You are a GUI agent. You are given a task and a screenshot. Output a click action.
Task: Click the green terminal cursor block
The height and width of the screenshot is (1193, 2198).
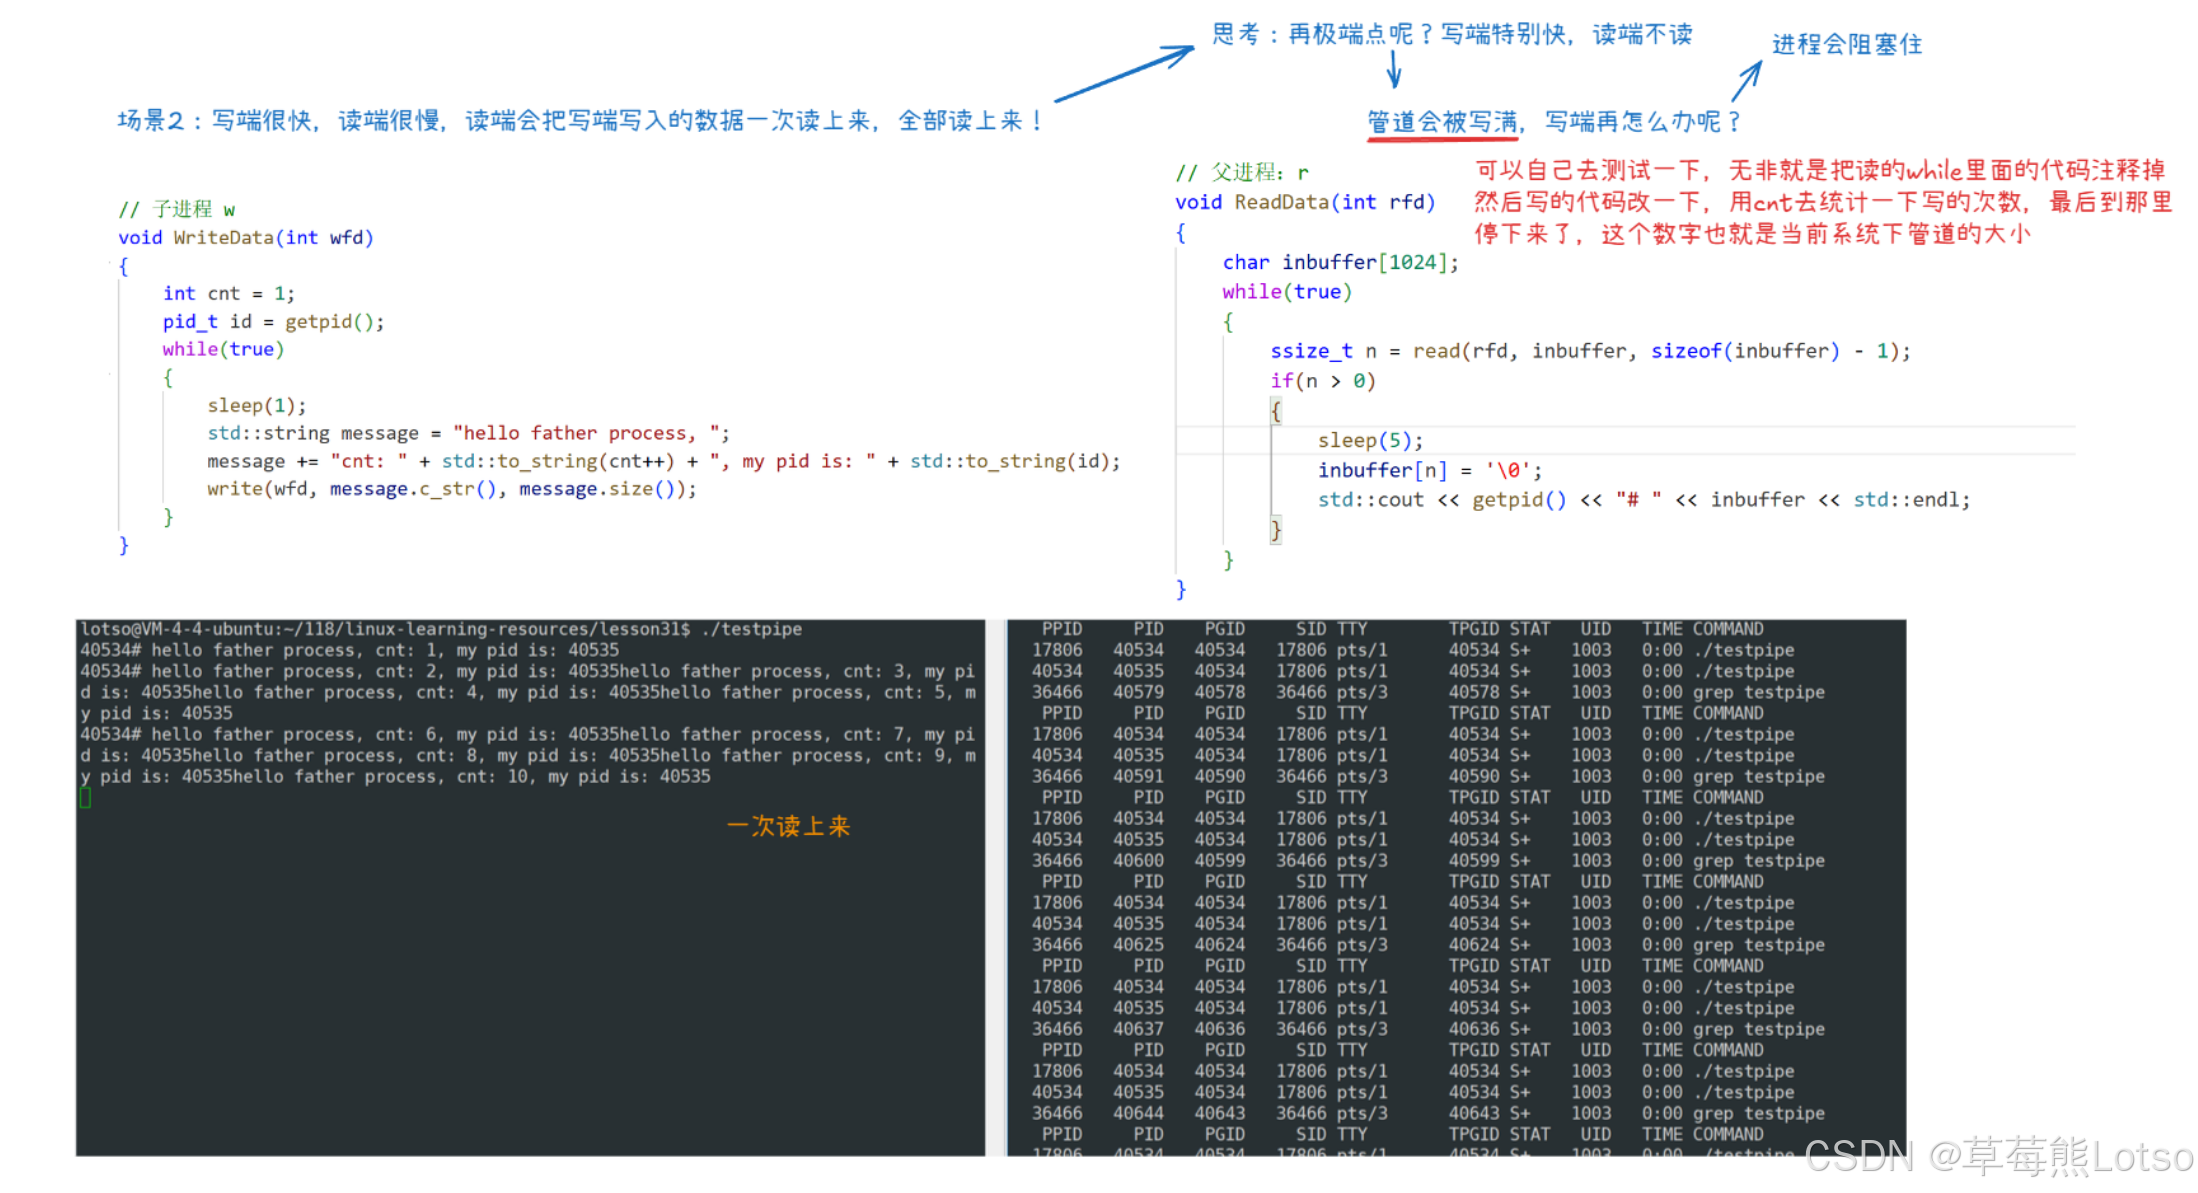pos(86,797)
